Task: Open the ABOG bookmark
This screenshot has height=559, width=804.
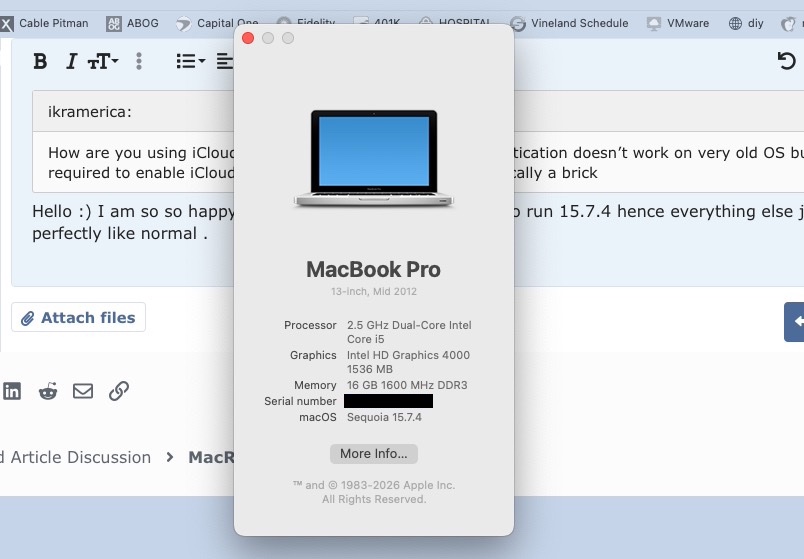Action: [x=132, y=23]
